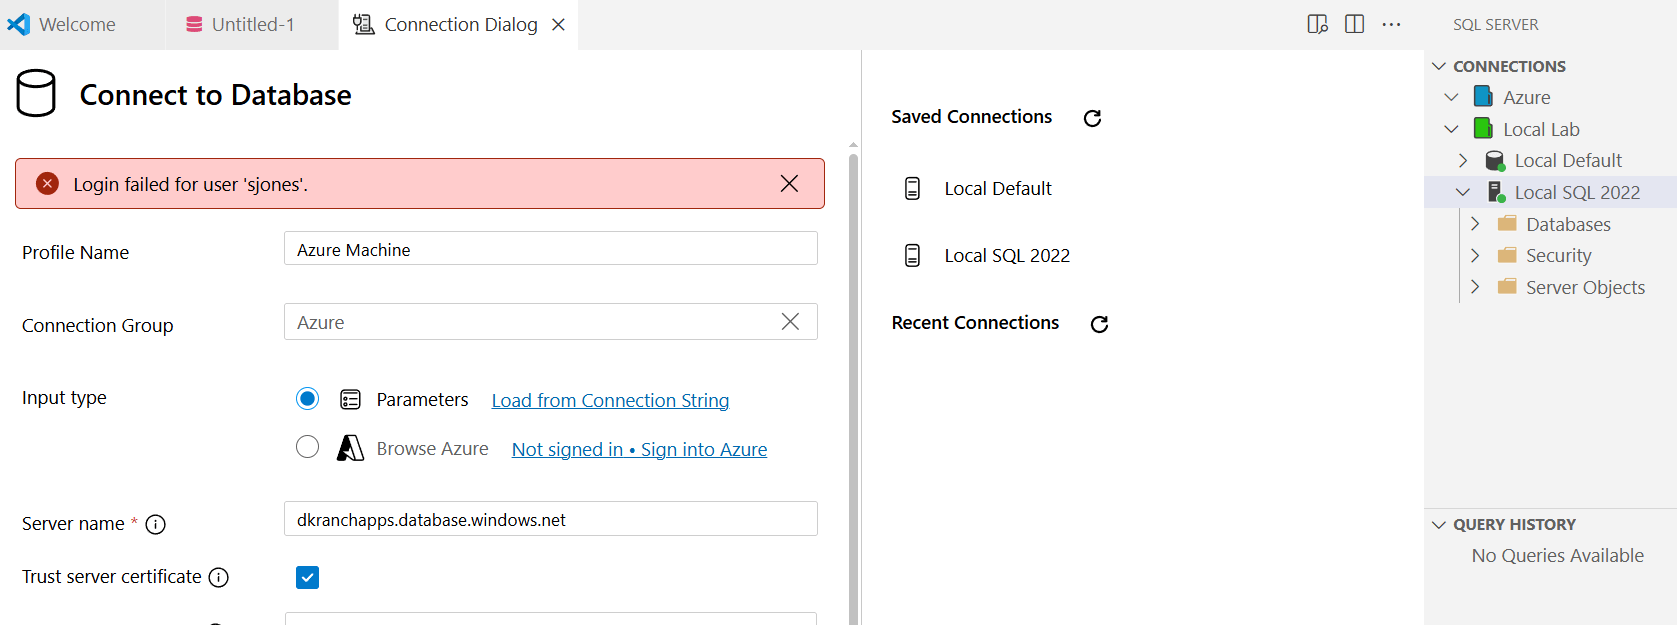Click Load from Connection String link
The image size is (1677, 625).
click(610, 401)
